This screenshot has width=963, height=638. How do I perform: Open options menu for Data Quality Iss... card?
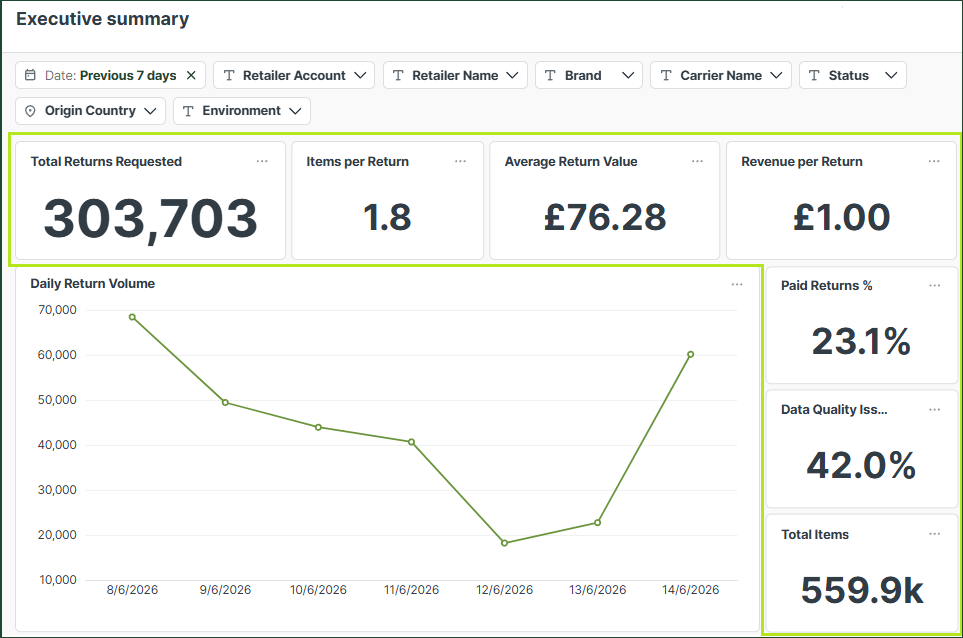(x=935, y=410)
